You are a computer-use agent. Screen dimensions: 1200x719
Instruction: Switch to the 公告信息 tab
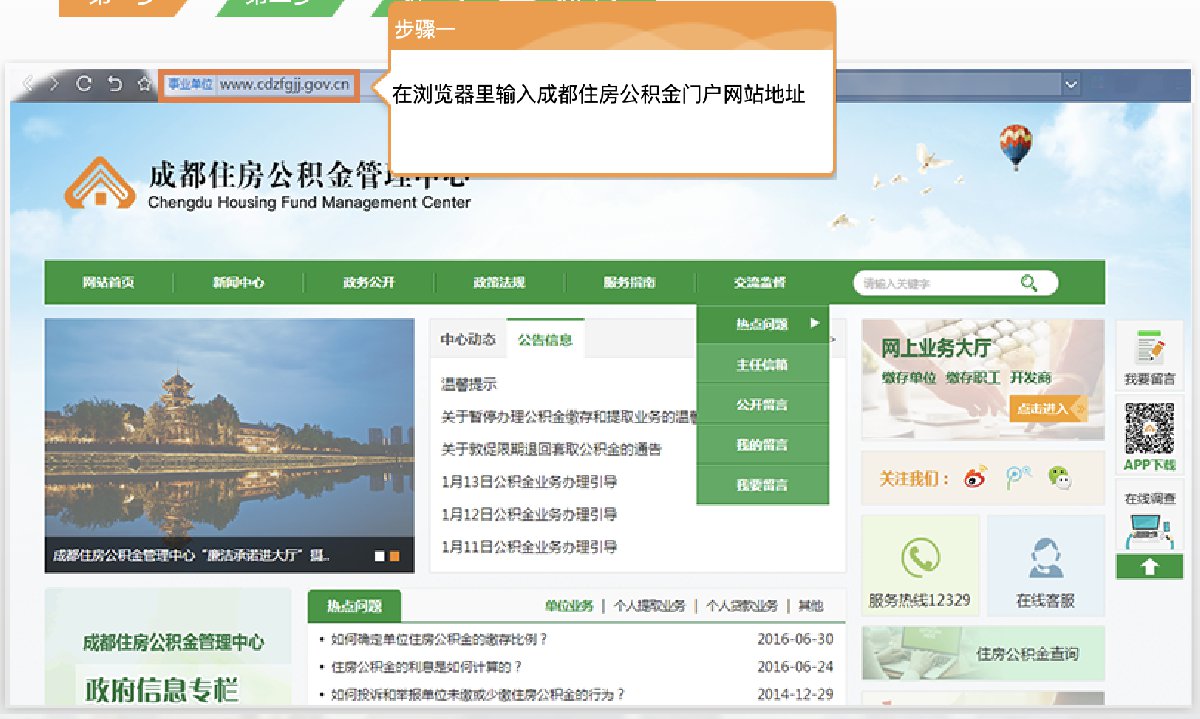[545, 340]
